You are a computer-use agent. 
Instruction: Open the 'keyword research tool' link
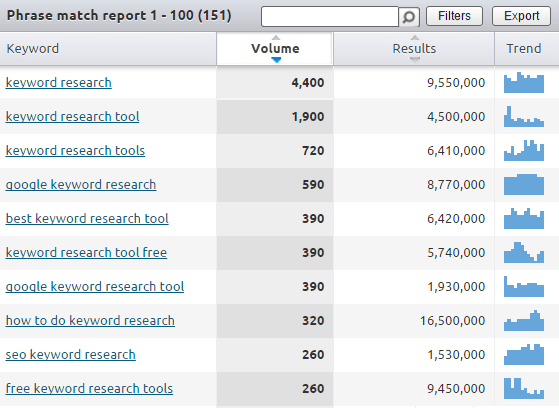click(x=72, y=117)
